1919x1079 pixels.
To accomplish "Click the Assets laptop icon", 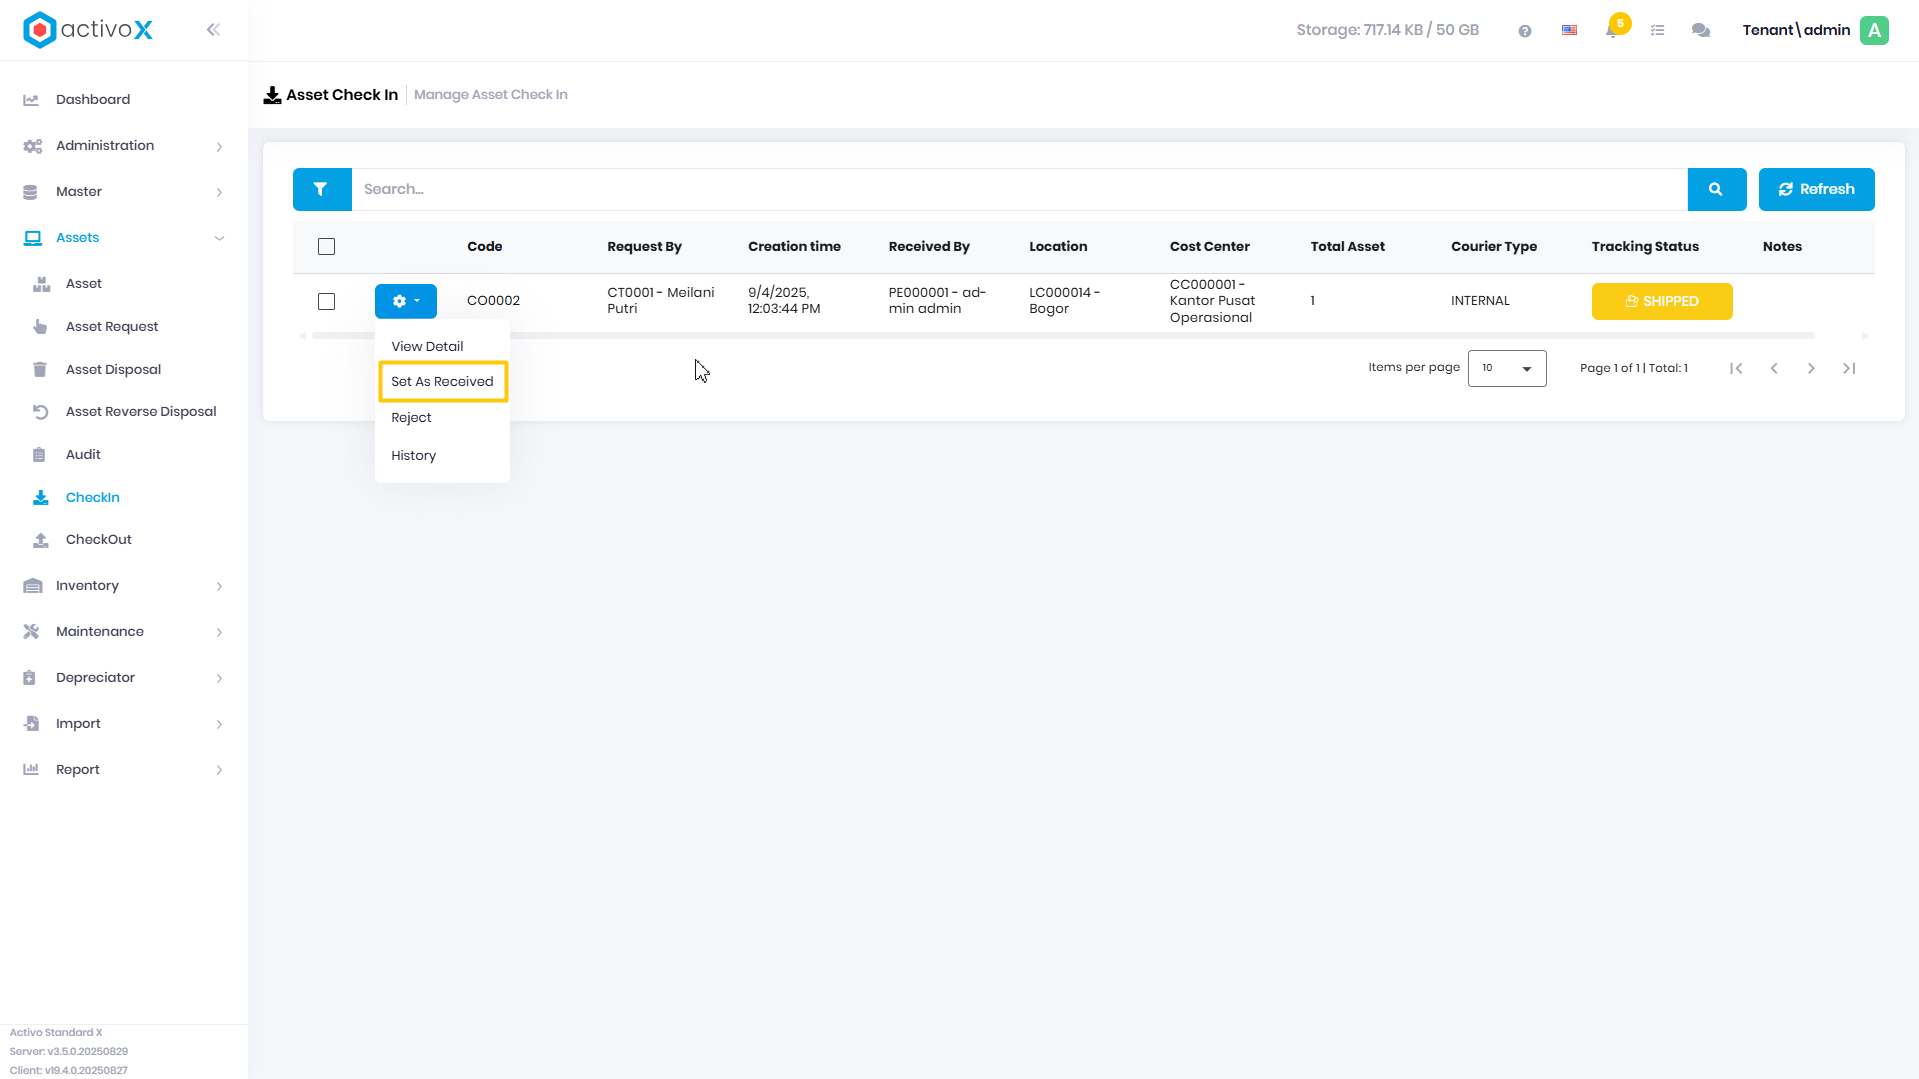I will tap(32, 238).
